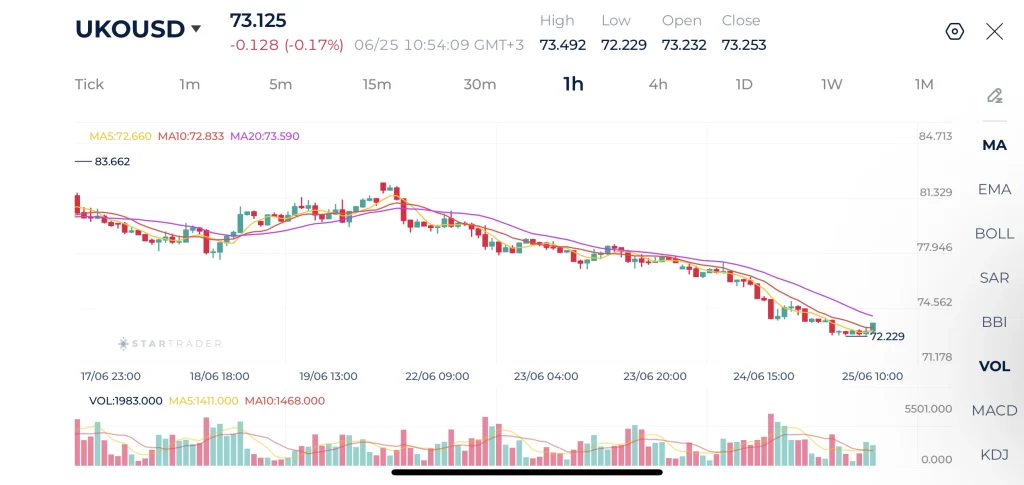Viewport: 1024px width, 485px height.
Task: Enable the EMA indicator
Action: [994, 189]
